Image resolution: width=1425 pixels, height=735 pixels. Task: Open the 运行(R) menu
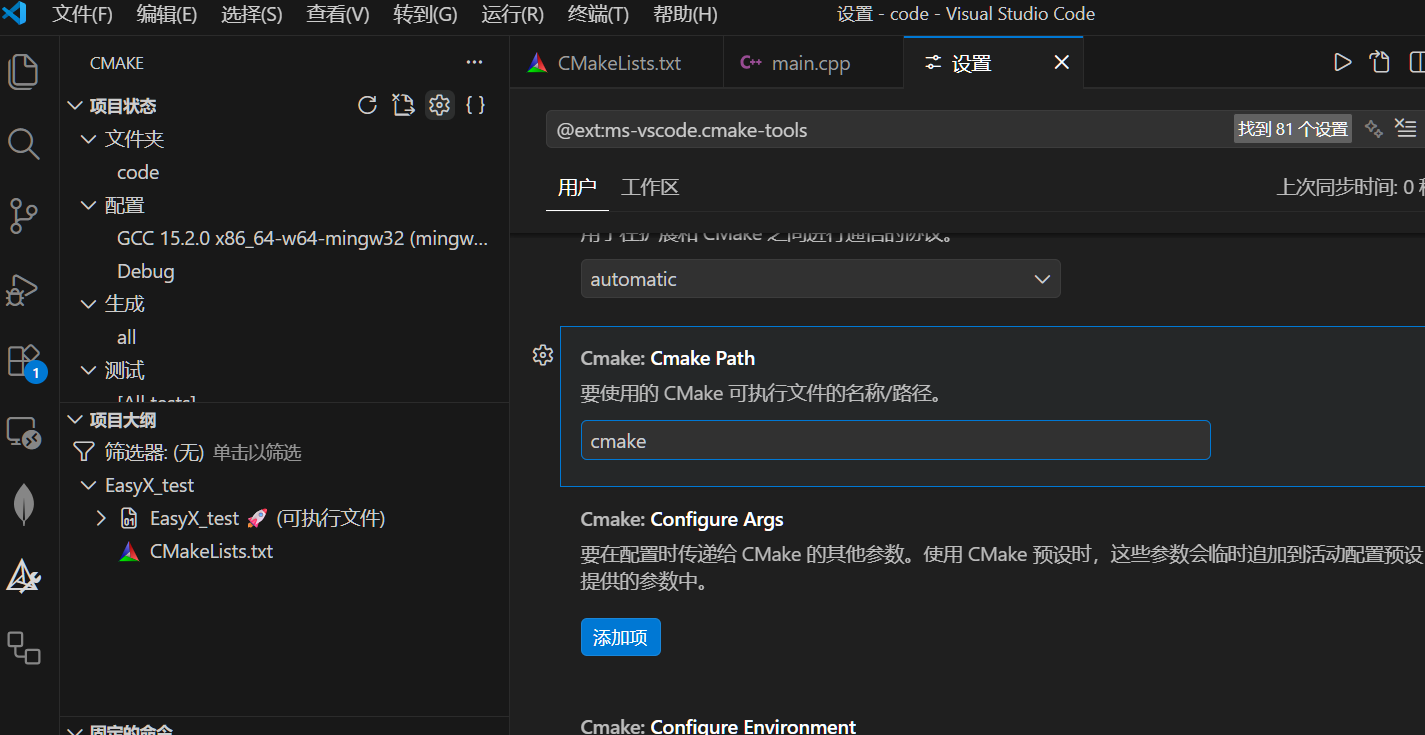coord(512,14)
